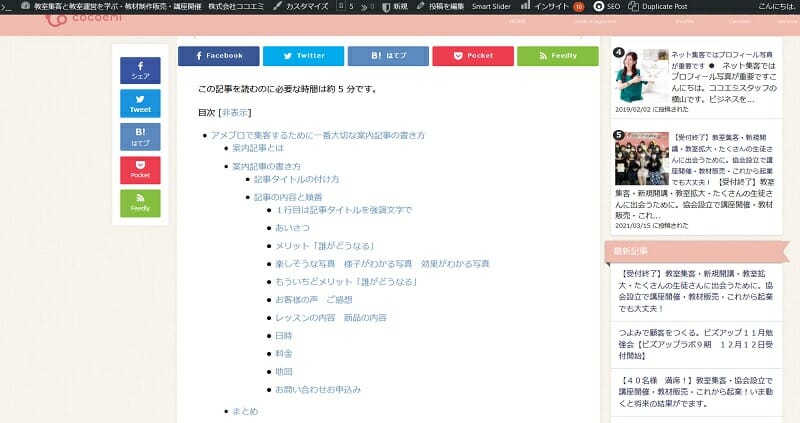Viewport: 800px width, 423px height.
Task: Jump to 楽しそうな写真 様子がわかる写真 link
Action: pos(382,264)
